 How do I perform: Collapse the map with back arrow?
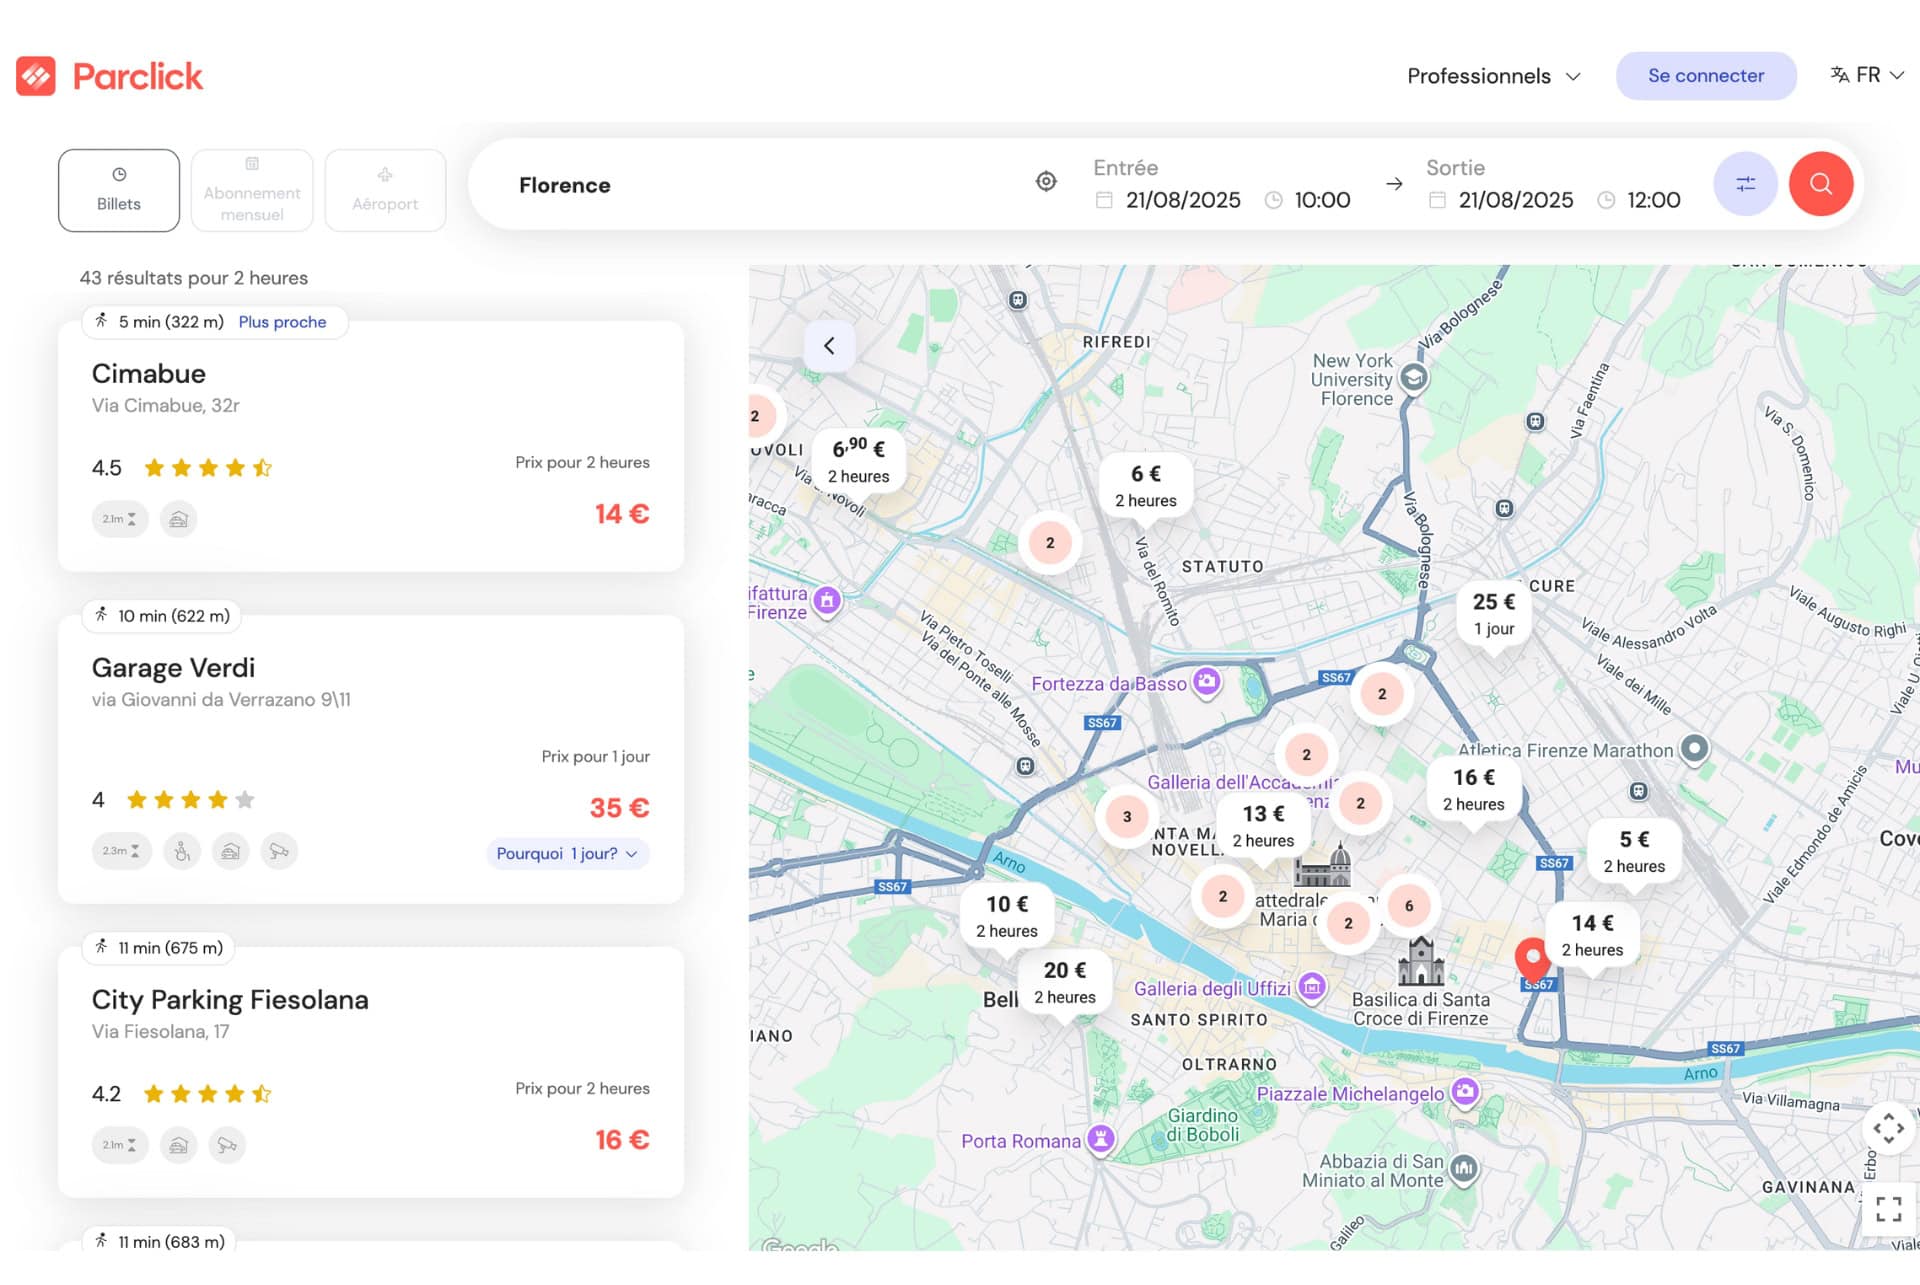[829, 346]
